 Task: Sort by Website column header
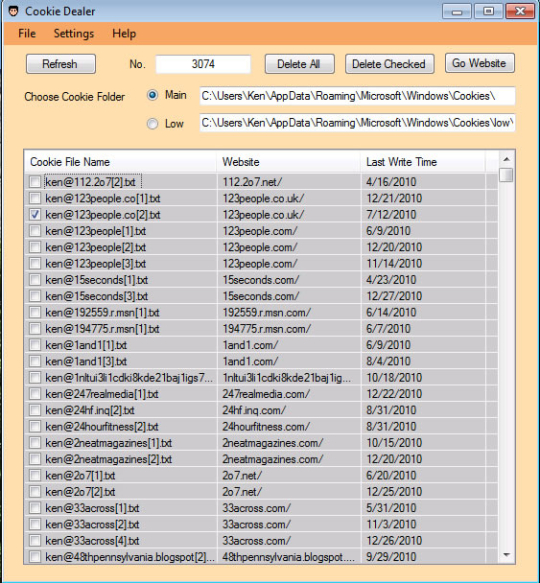[288, 162]
